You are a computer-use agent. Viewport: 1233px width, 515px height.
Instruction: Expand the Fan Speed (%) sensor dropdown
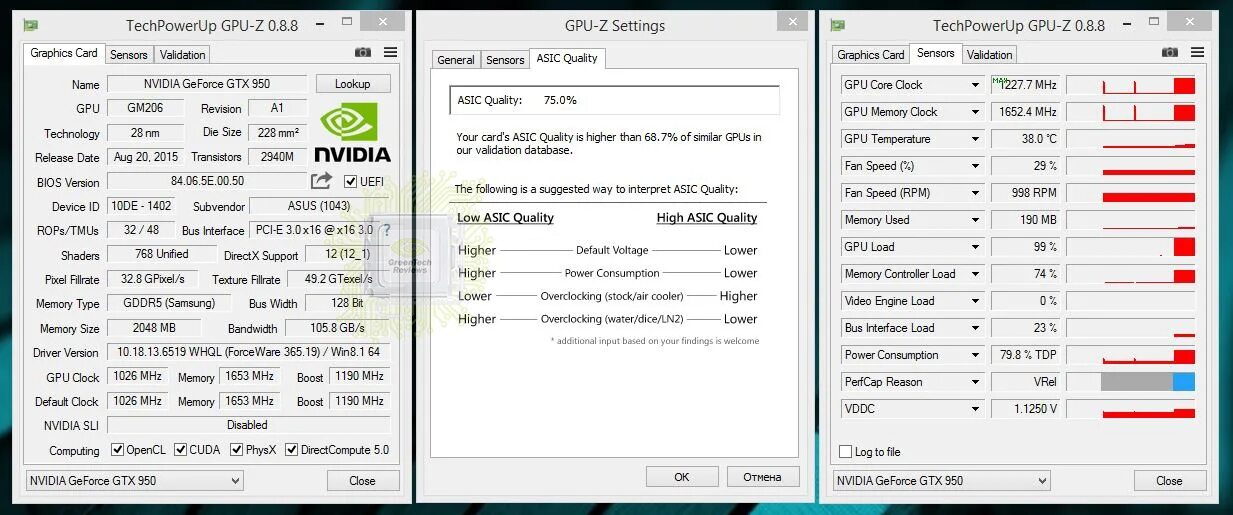pos(975,166)
